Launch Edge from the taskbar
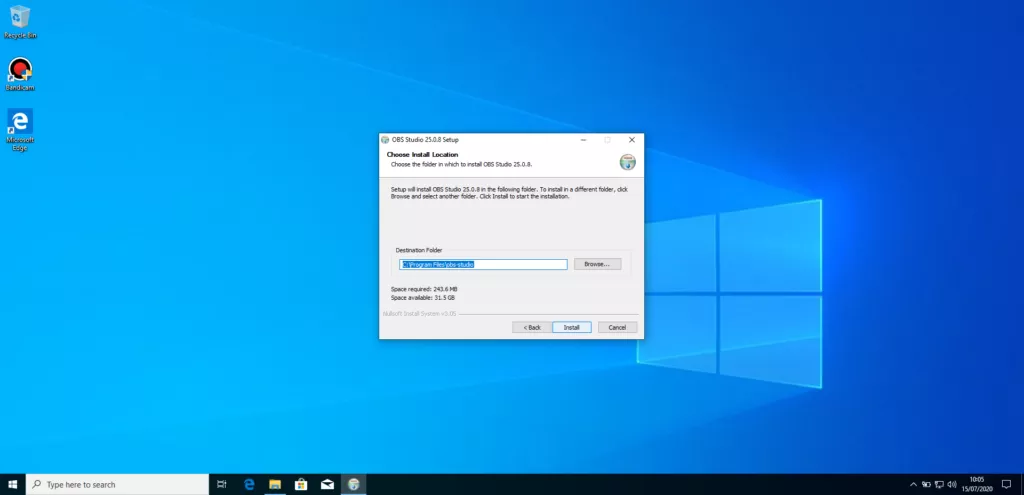This screenshot has height=495, width=1024. pyautogui.click(x=249, y=484)
